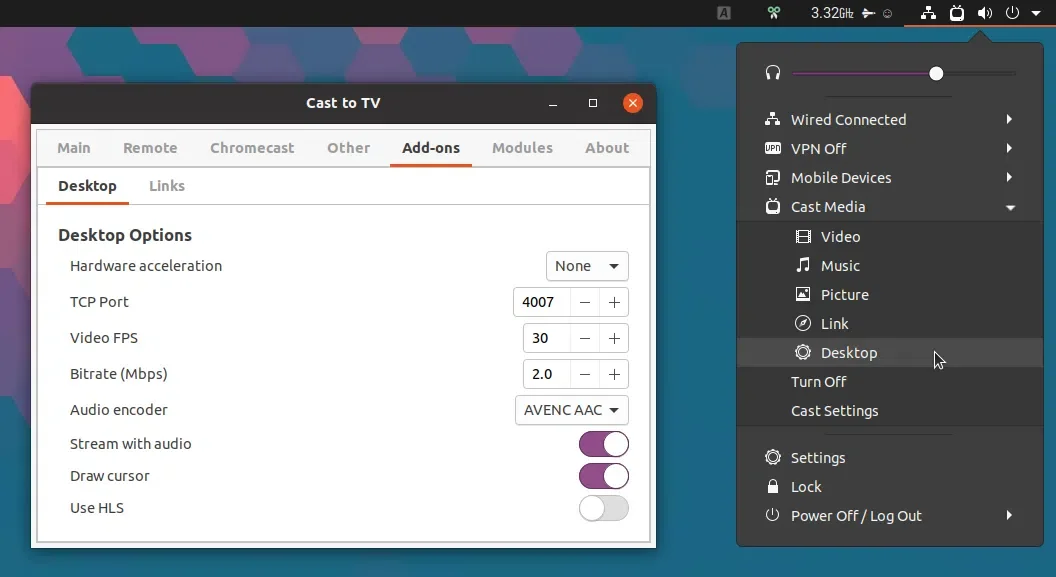The width and height of the screenshot is (1056, 577).
Task: Choose Desktop in the Cast Media submenu
Action: pyautogui.click(x=890, y=352)
